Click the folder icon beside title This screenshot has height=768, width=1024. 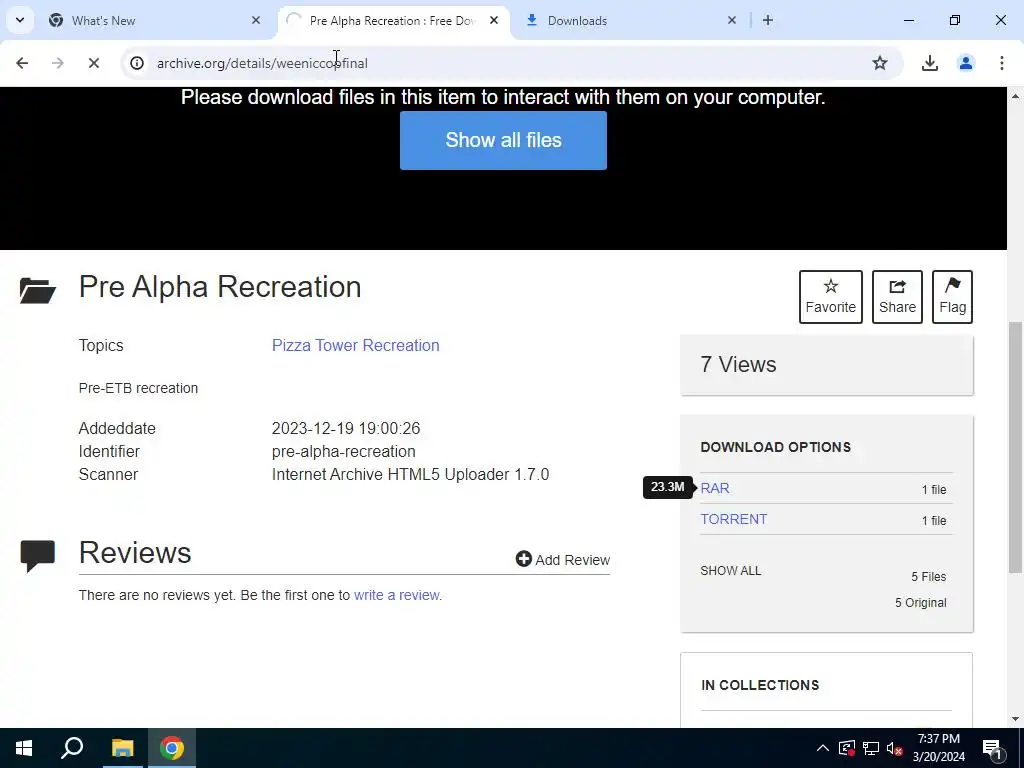point(37,291)
